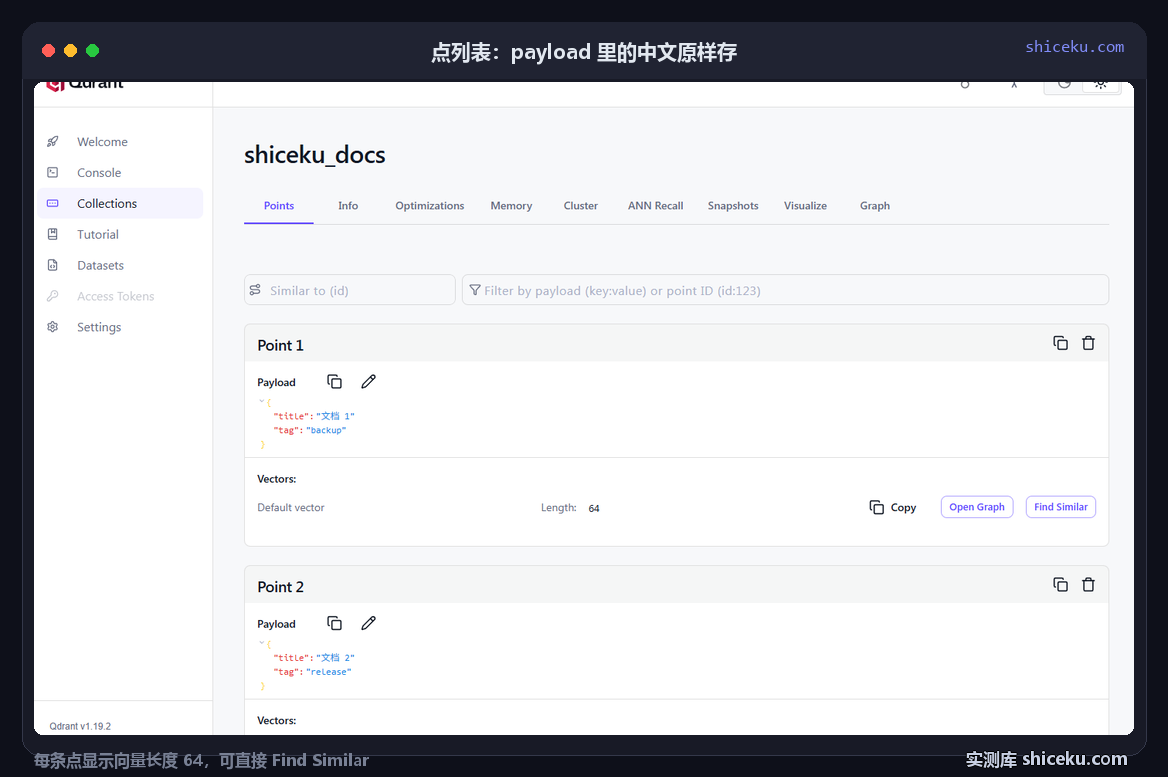Image resolution: width=1168 pixels, height=777 pixels.
Task: Open the Graph tab
Action: point(875,206)
